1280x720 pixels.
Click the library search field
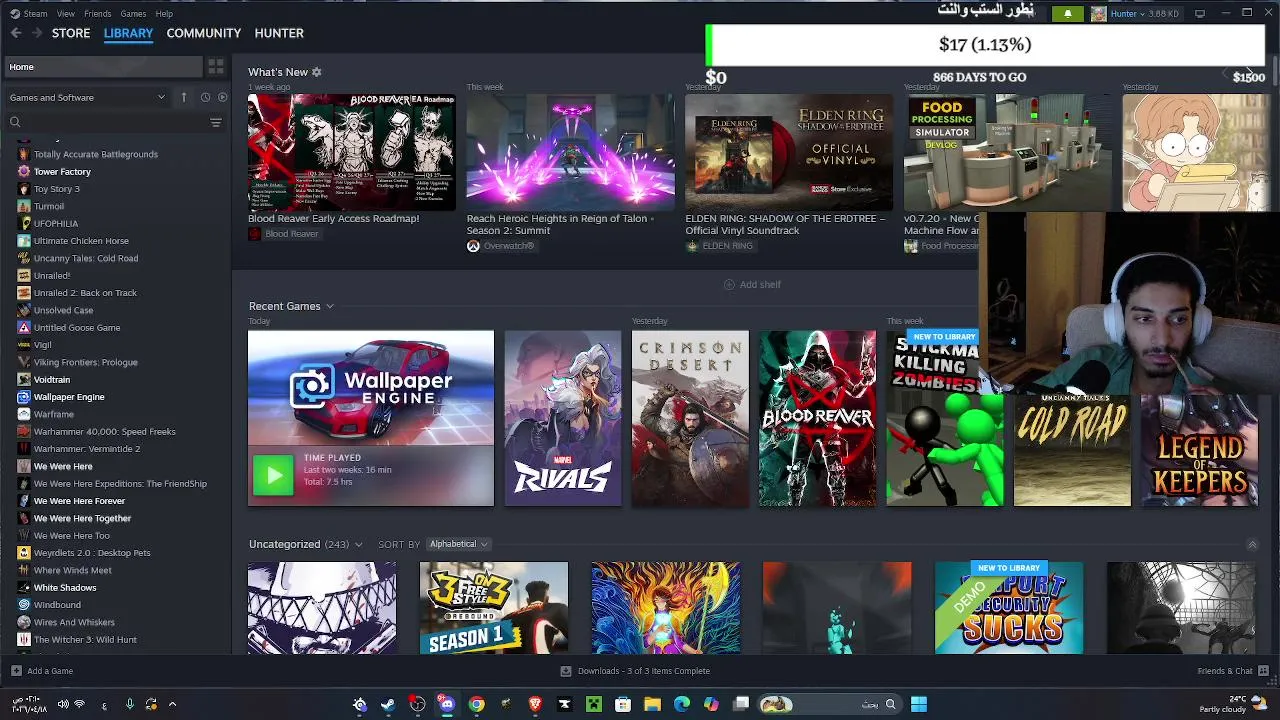tap(107, 122)
